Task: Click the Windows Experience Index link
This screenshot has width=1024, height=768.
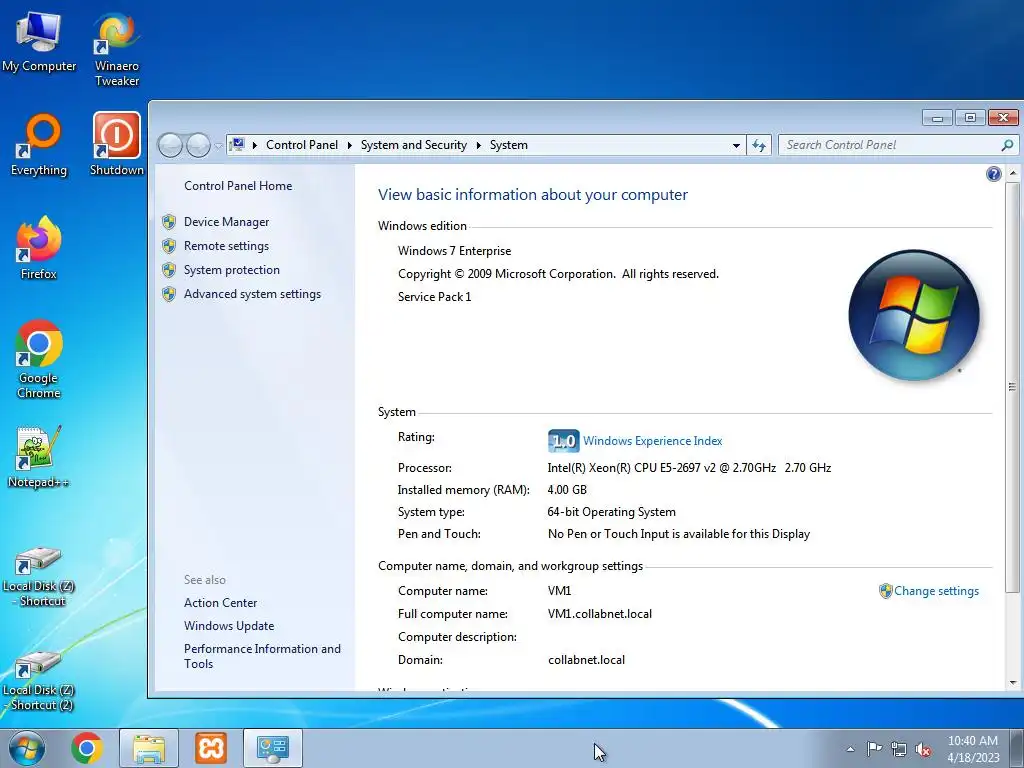Action: [x=652, y=441]
